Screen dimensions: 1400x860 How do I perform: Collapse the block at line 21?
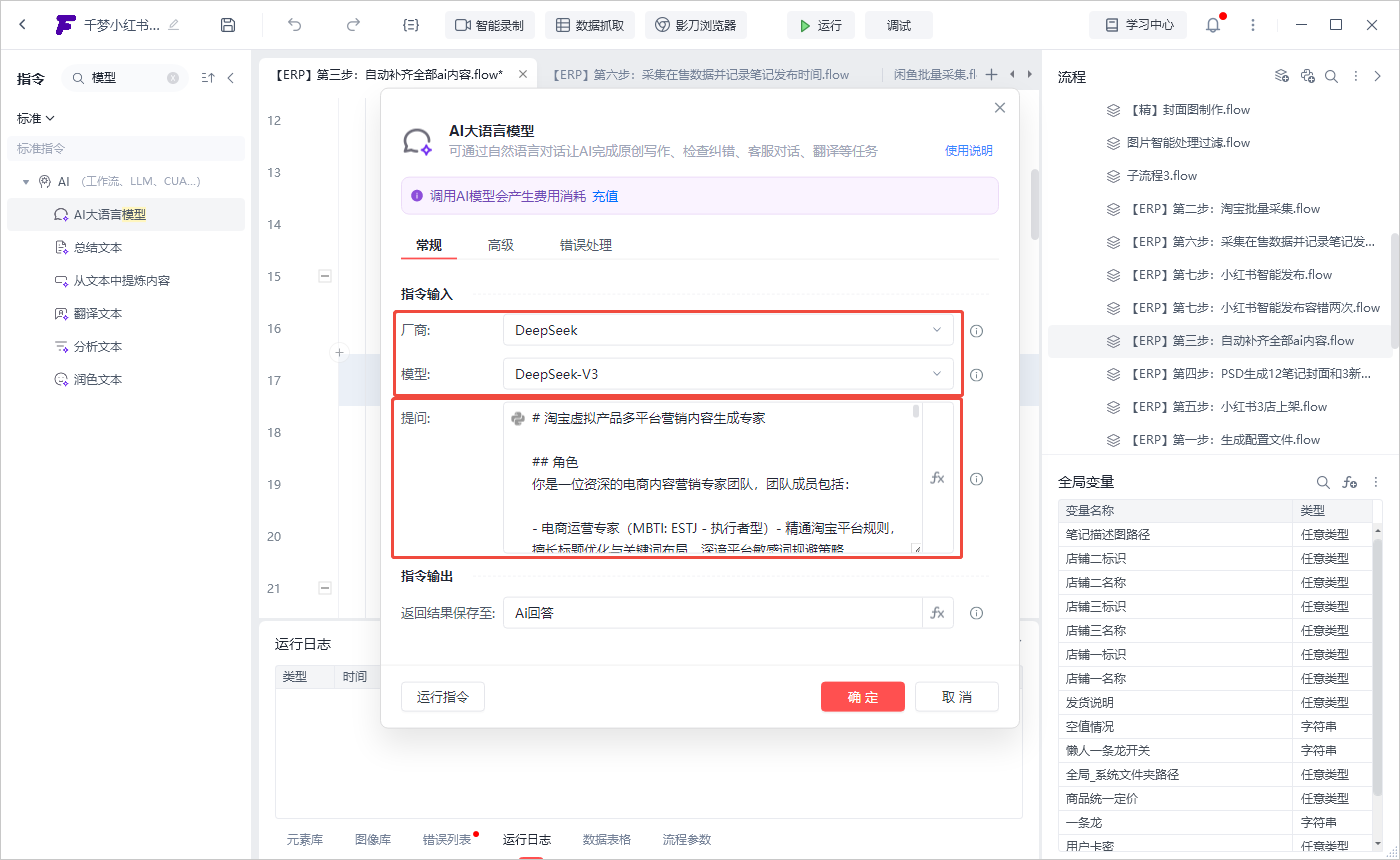(325, 588)
